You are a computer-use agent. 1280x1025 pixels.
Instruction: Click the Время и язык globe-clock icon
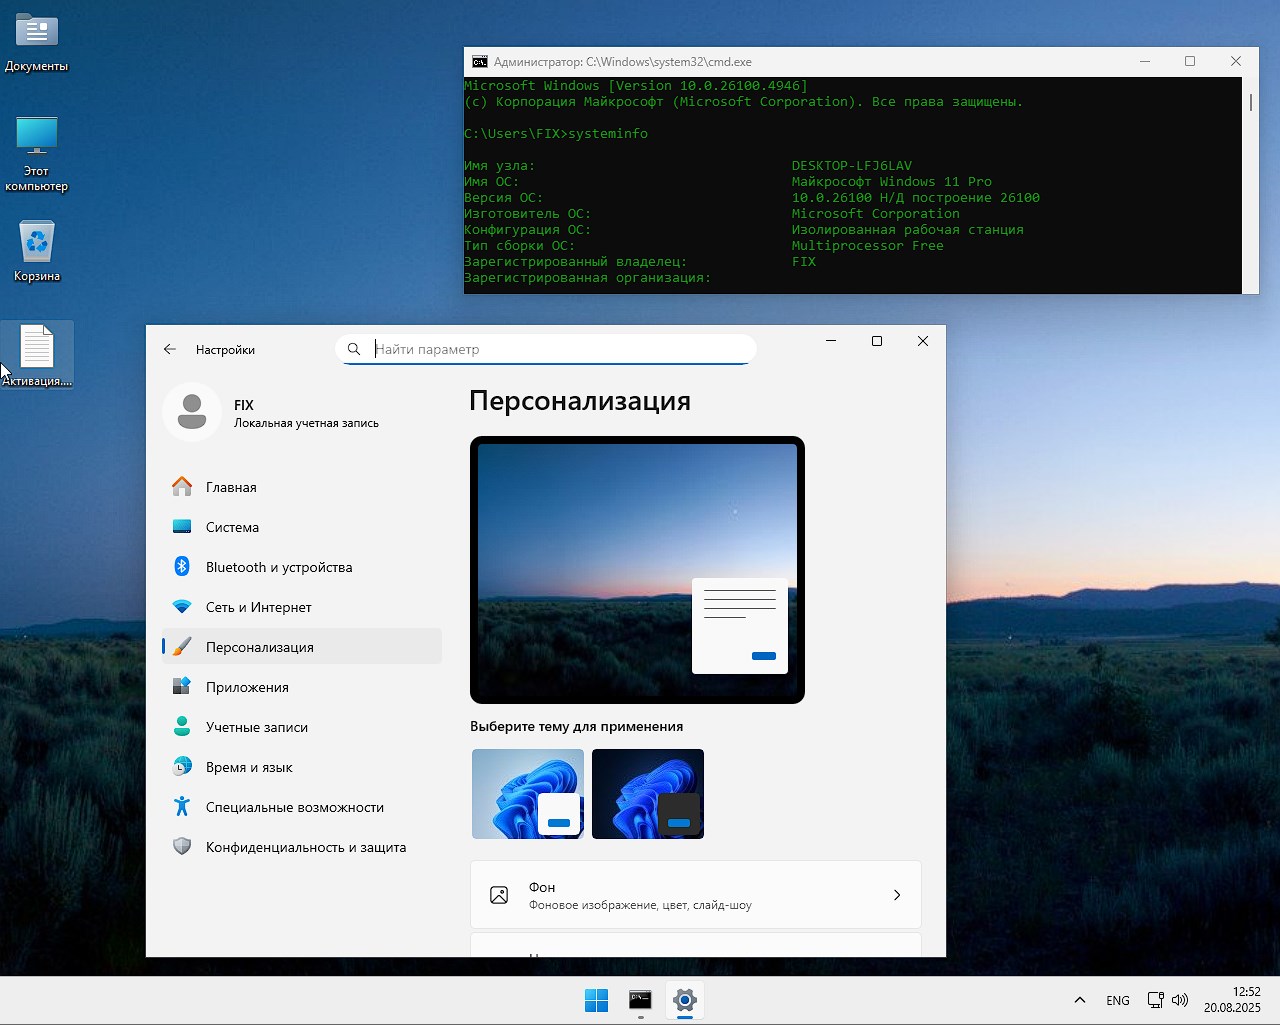click(182, 767)
